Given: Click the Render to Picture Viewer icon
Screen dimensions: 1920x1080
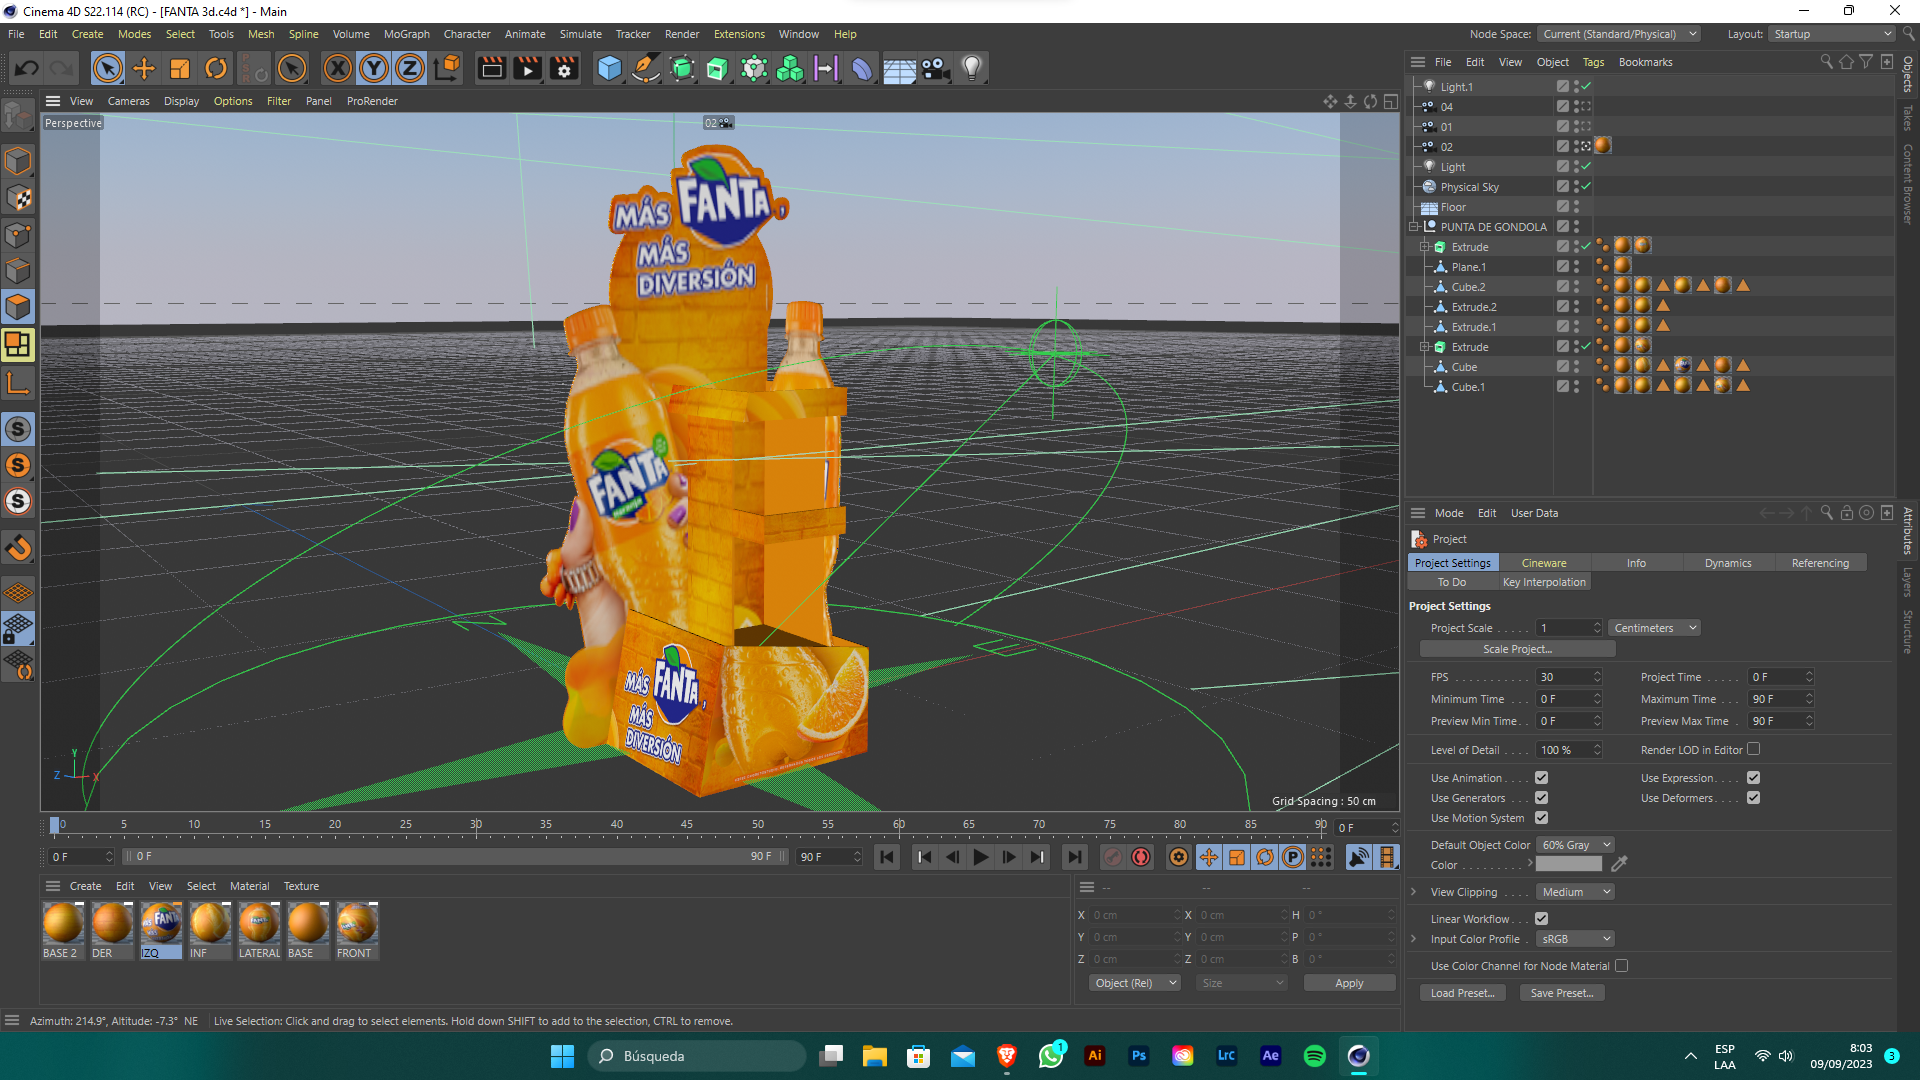Looking at the screenshot, I should 527,69.
